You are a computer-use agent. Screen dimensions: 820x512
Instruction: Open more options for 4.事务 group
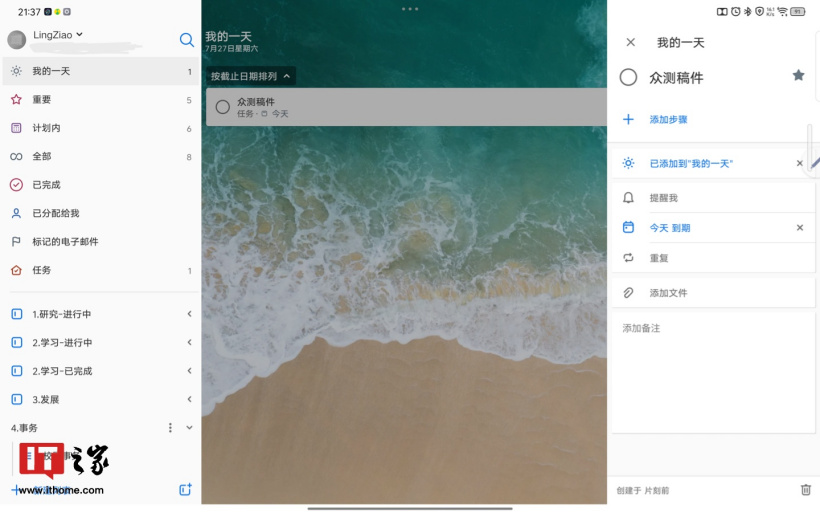[170, 428]
